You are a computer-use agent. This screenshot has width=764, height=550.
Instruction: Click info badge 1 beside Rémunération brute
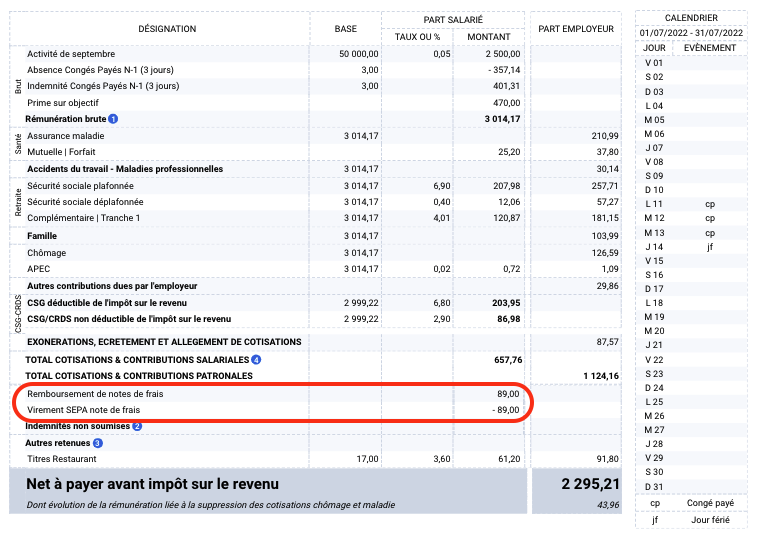click(113, 119)
